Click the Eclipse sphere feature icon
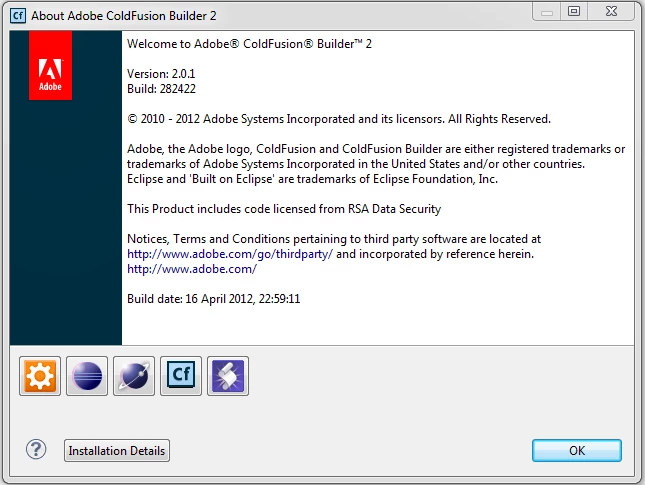 (87, 376)
